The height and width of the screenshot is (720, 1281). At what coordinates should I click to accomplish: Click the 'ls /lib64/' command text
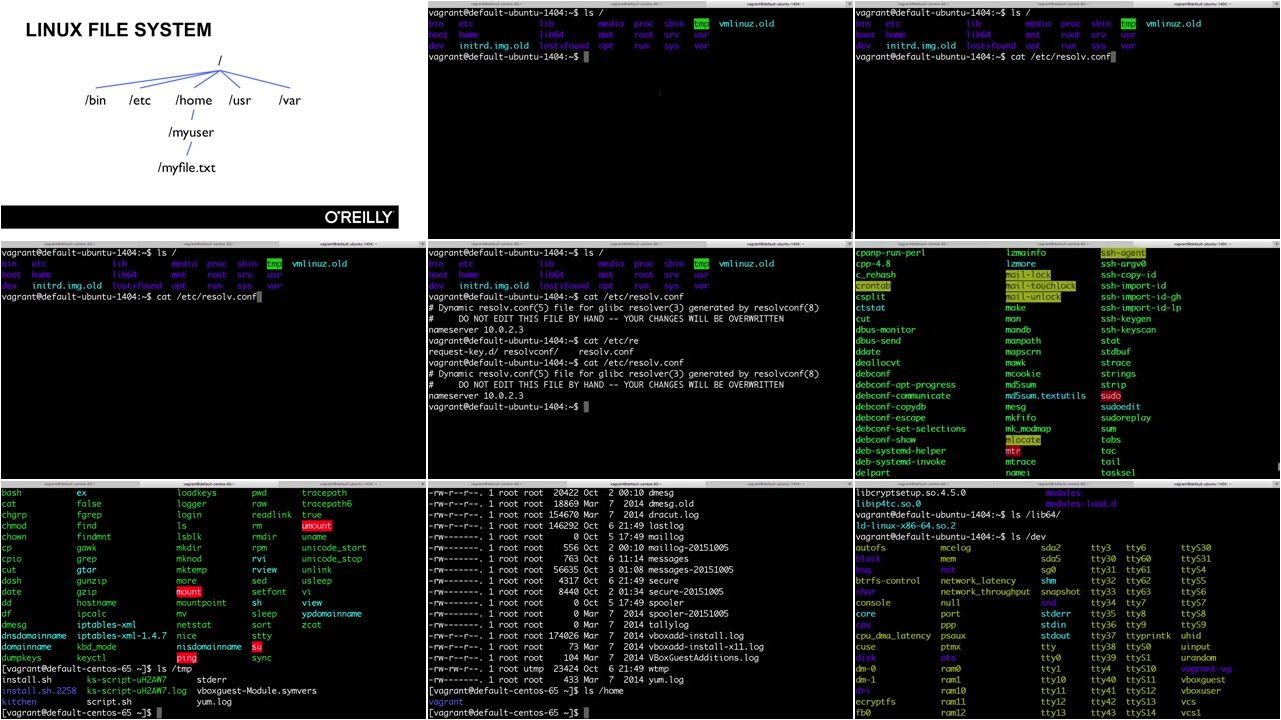tap(1034, 515)
